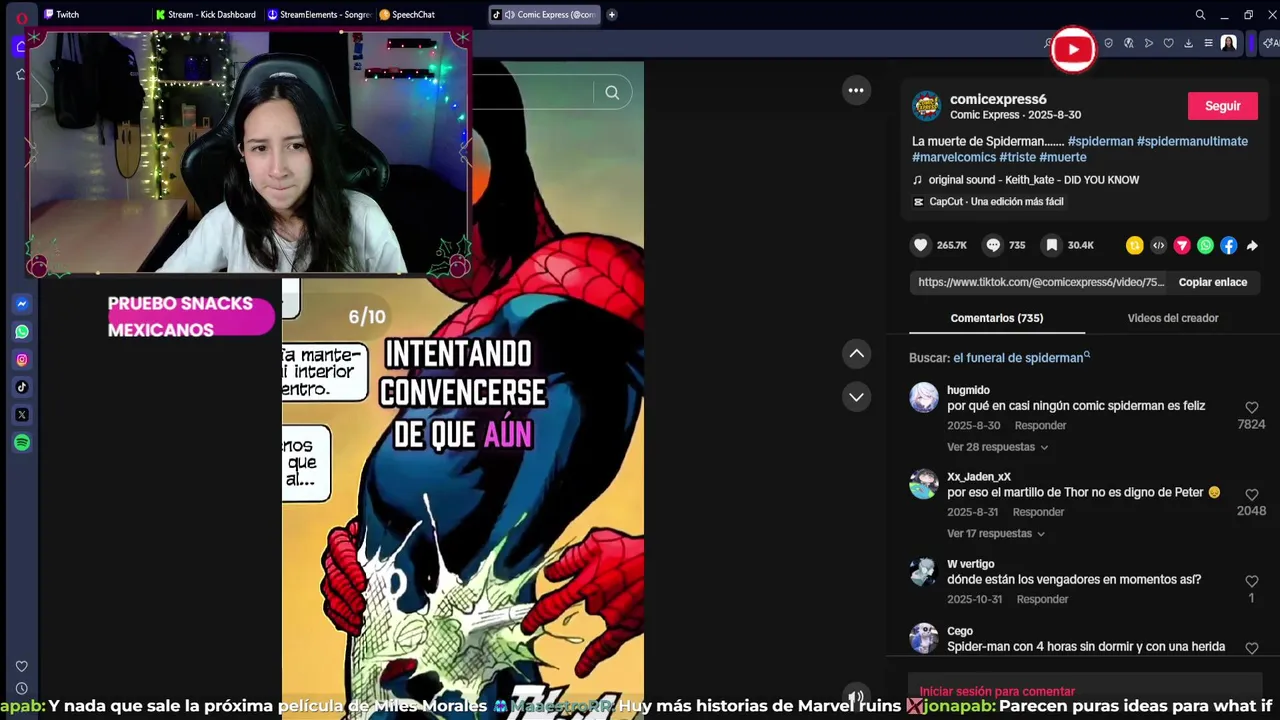Like hugmido's comment heart
1280x720 pixels.
pos(1251,408)
